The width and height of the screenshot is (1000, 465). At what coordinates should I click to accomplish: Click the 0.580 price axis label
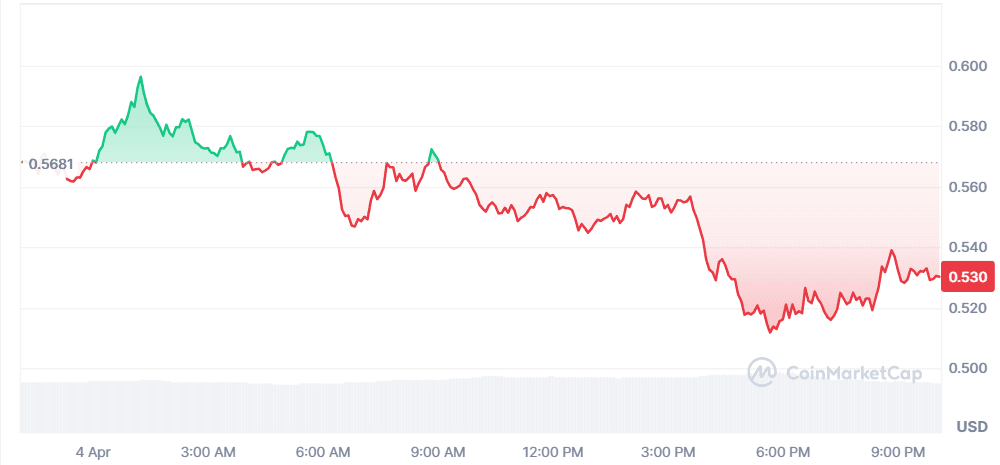click(967, 127)
